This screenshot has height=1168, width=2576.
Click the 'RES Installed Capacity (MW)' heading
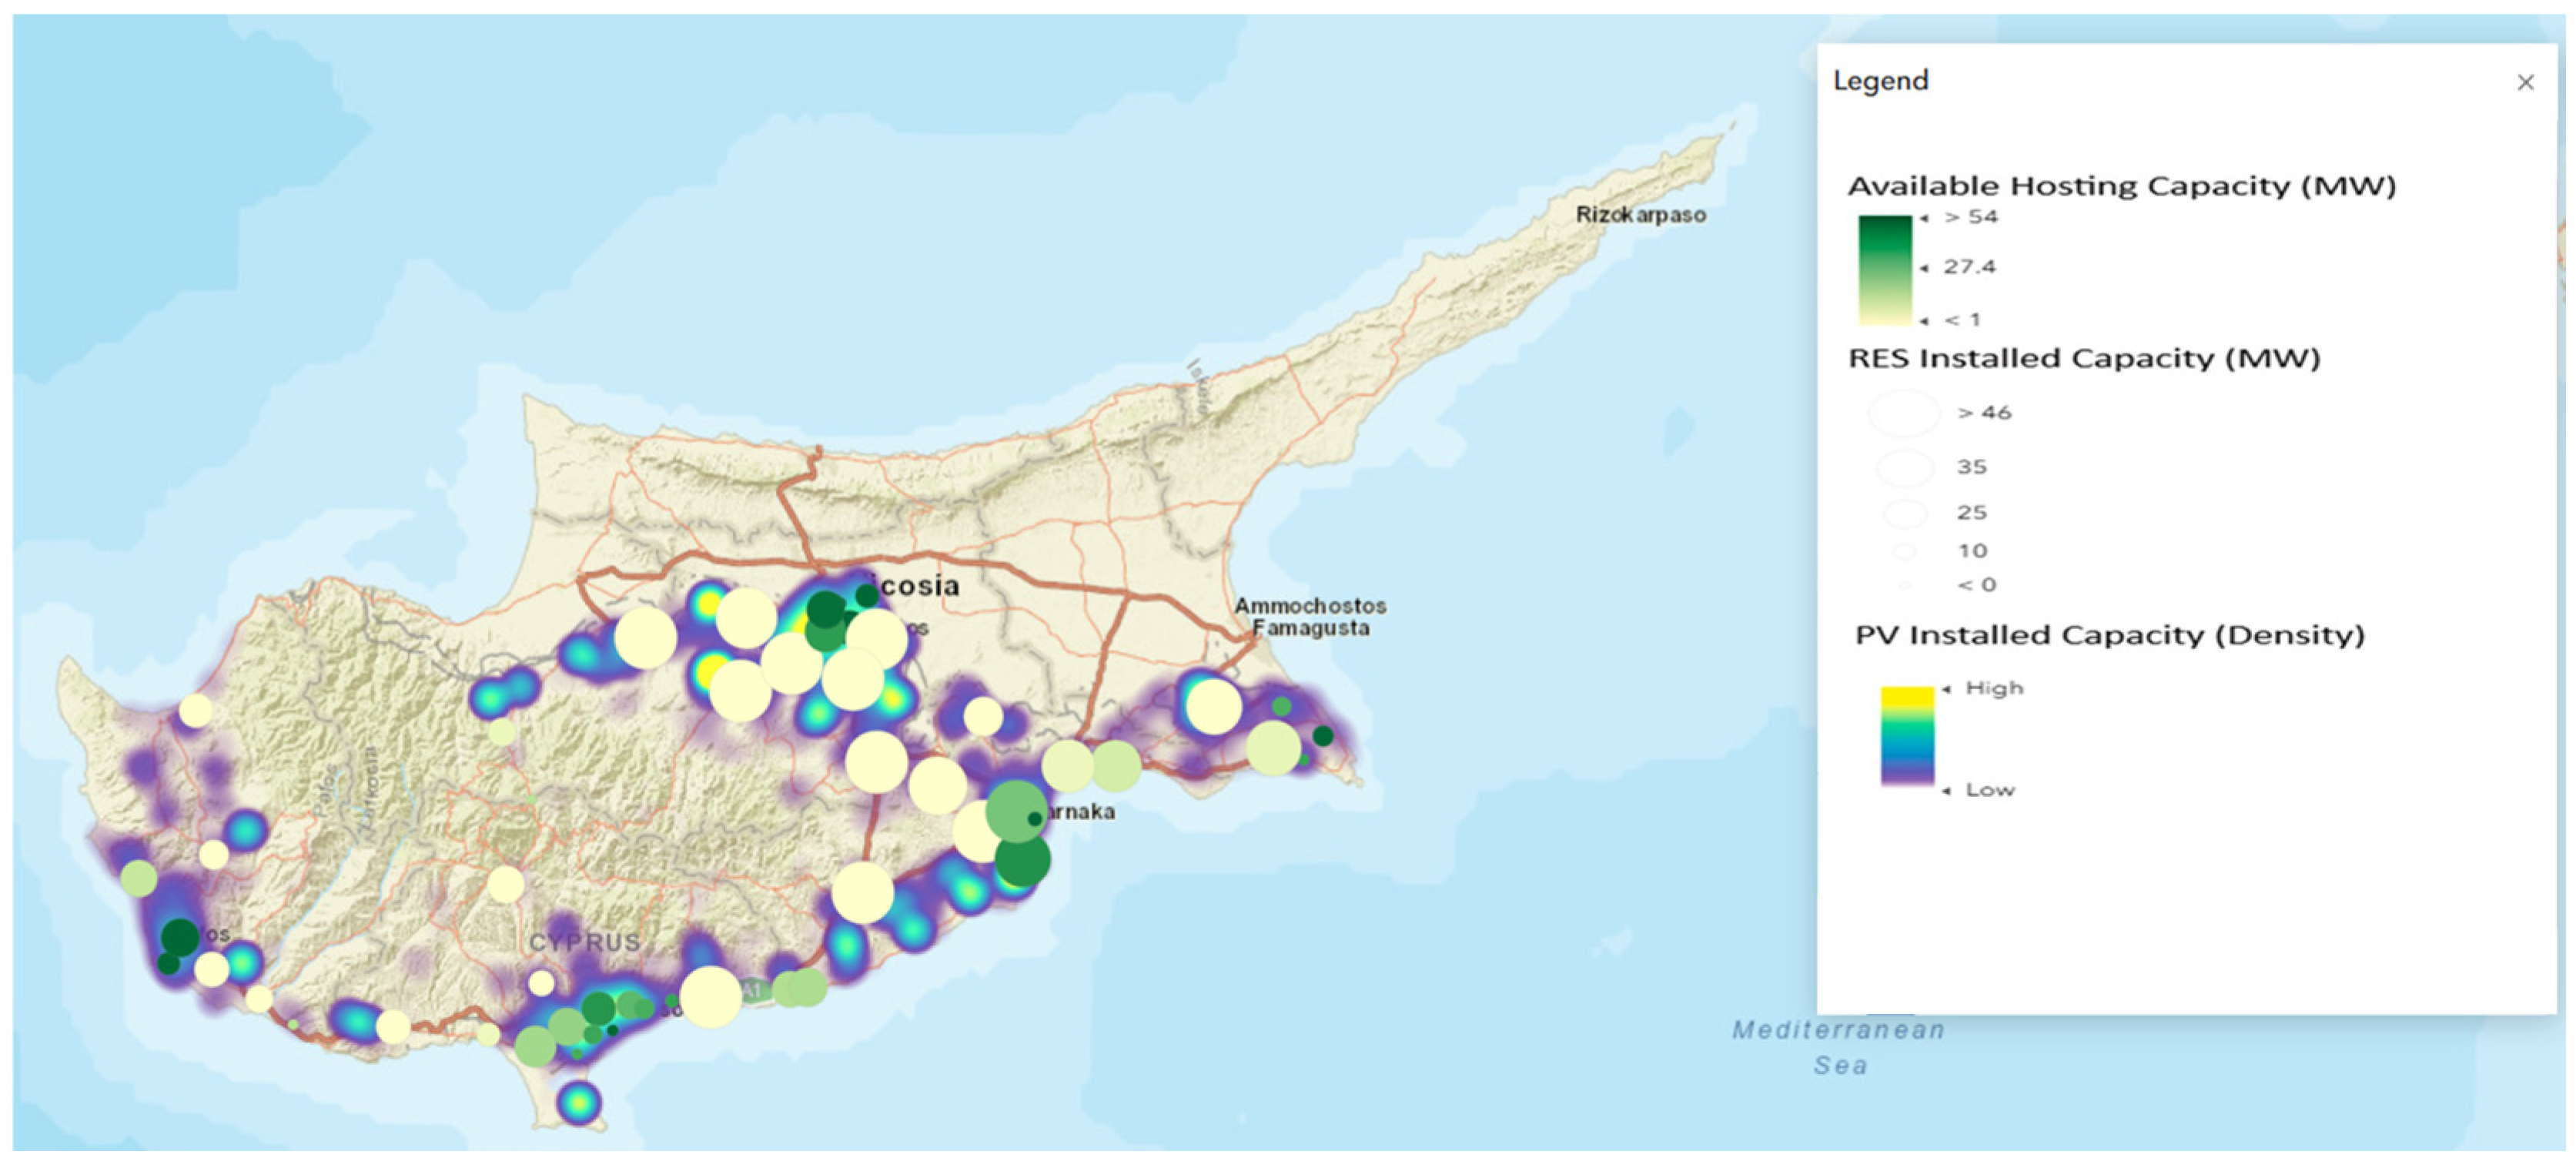pos(2084,359)
